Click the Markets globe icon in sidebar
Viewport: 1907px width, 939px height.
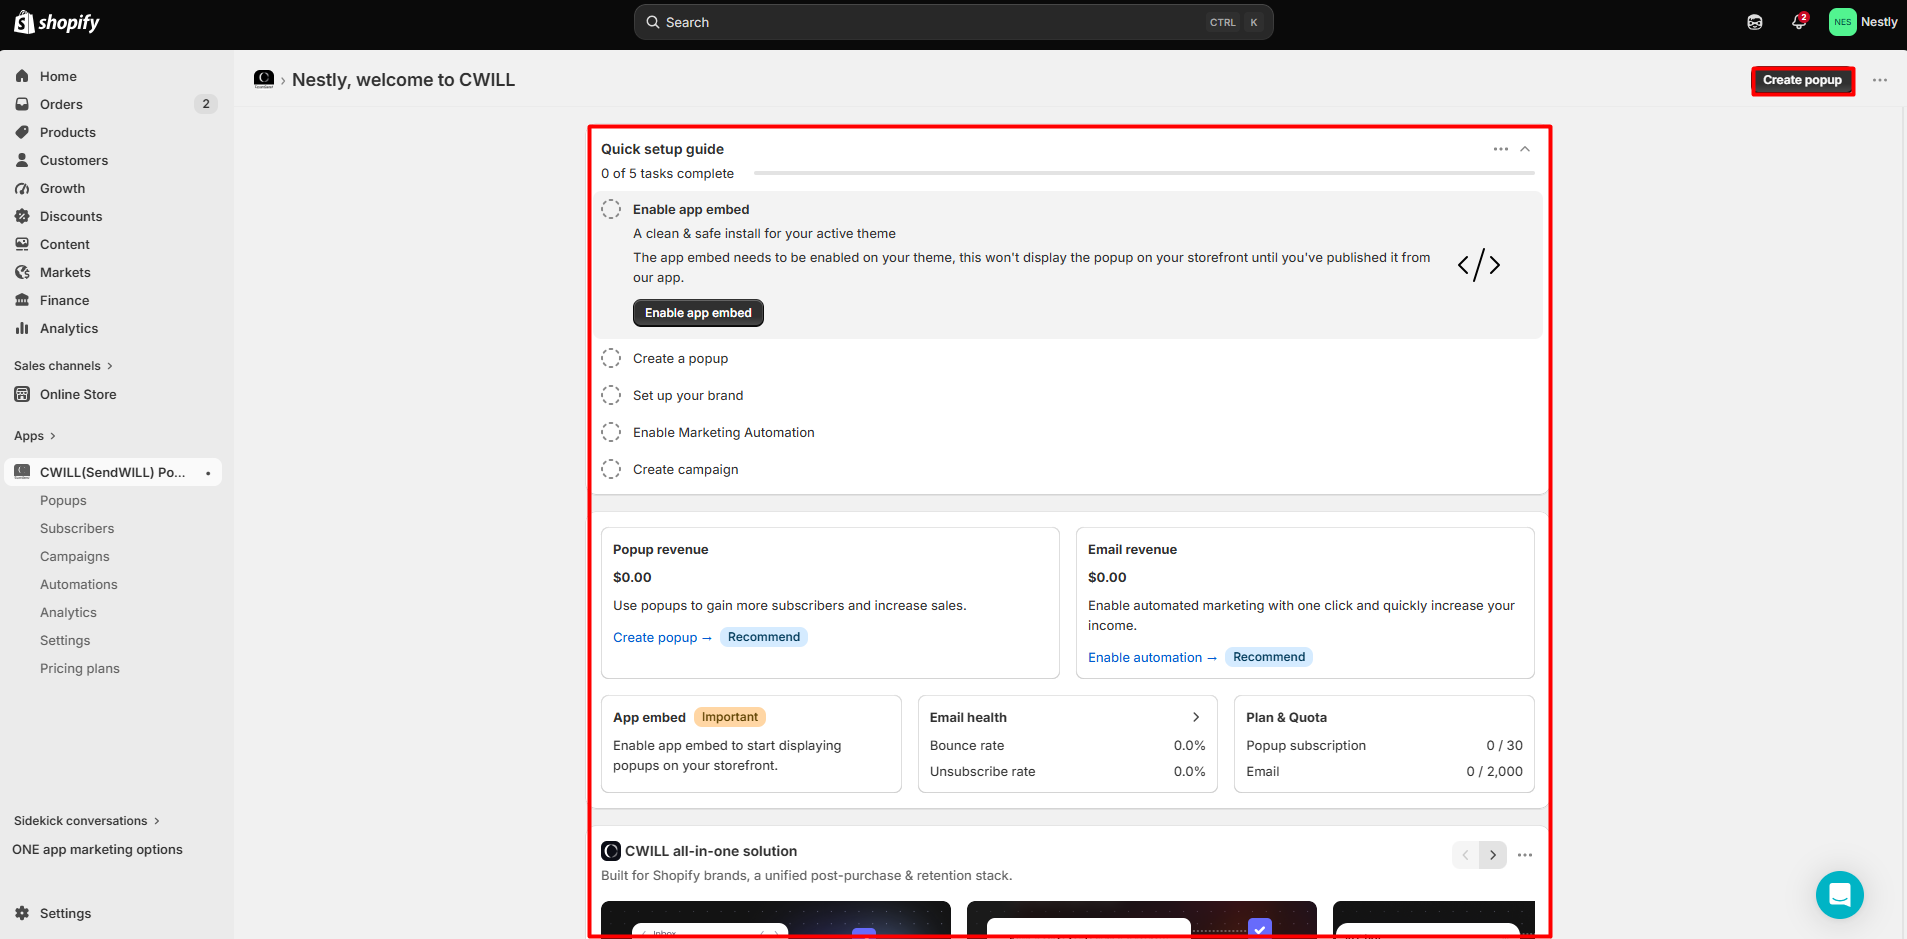pos(22,272)
